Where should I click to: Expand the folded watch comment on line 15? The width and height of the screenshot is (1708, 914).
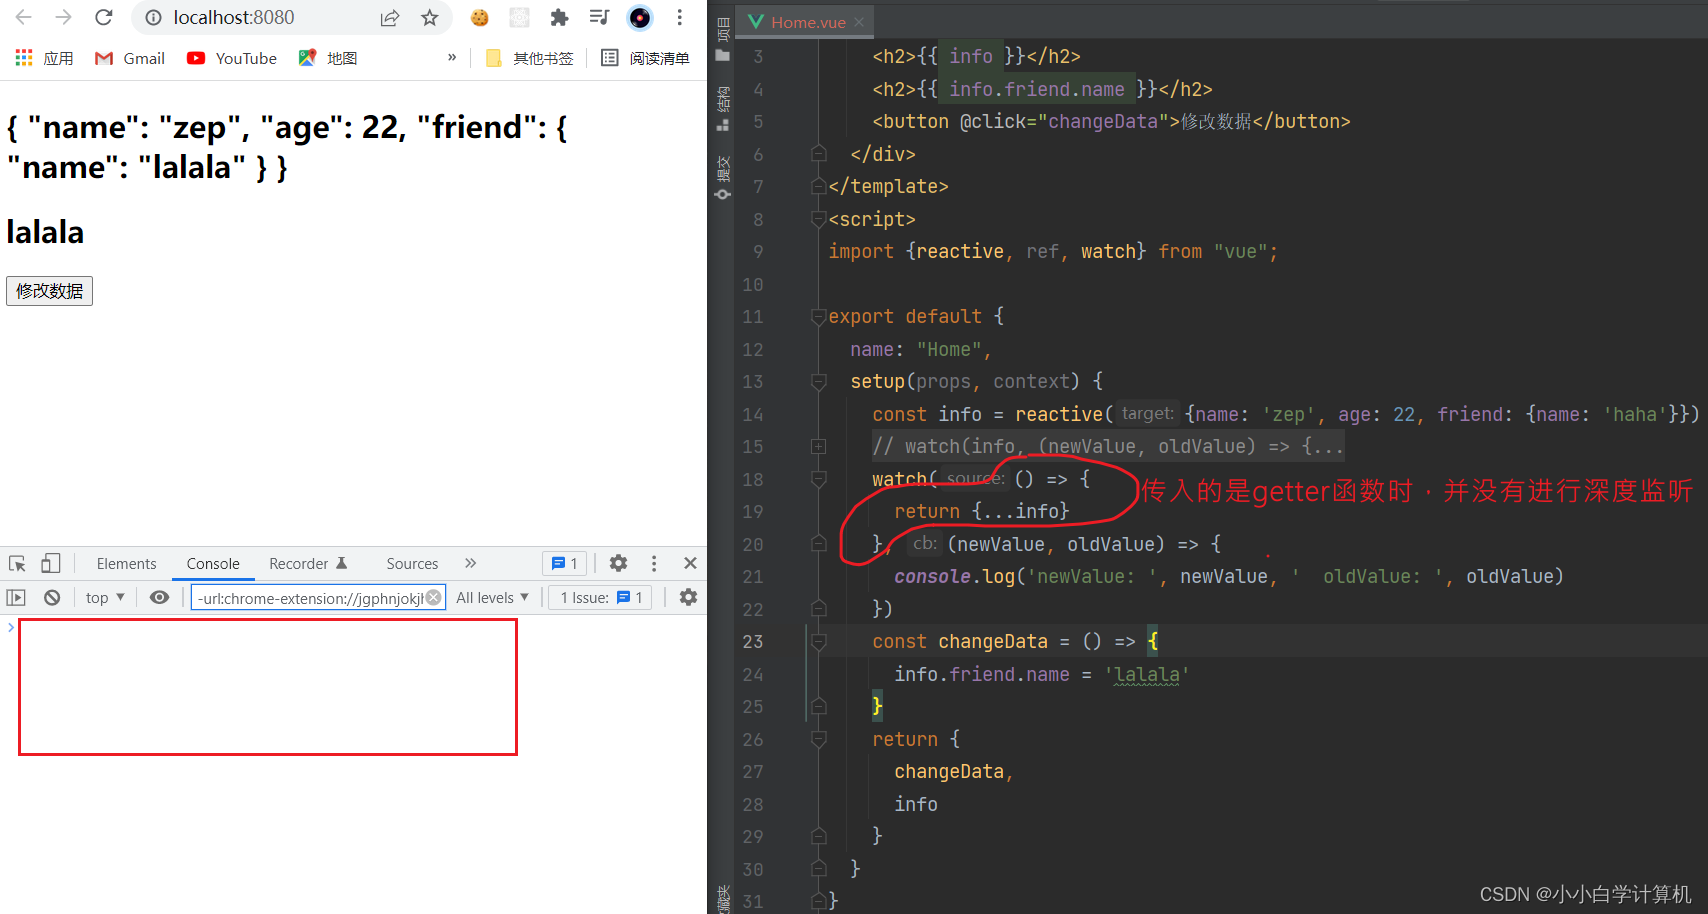[x=818, y=447]
